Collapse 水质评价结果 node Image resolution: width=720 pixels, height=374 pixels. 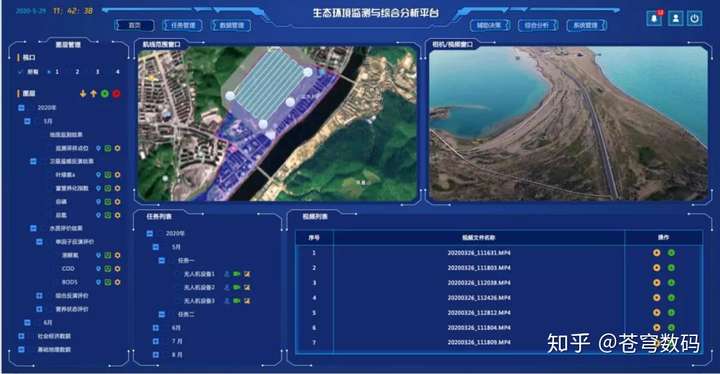click(x=34, y=228)
